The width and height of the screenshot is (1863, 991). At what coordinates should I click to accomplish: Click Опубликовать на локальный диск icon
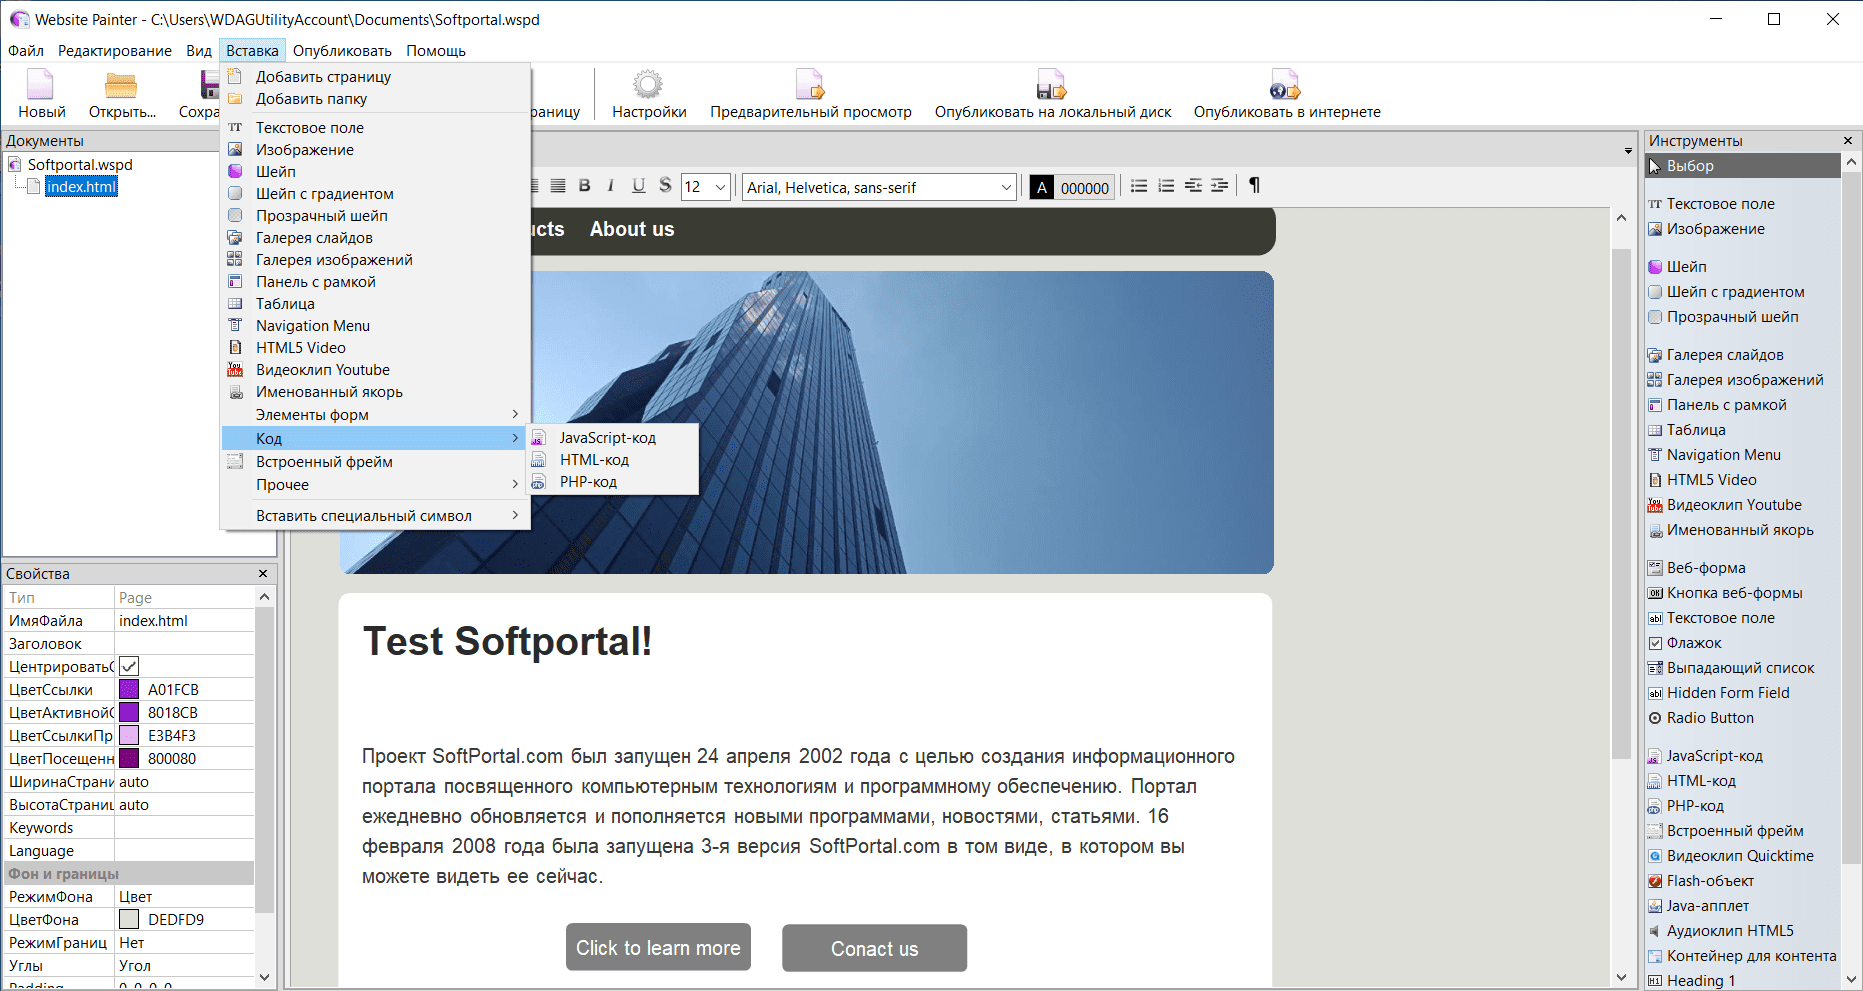(x=1052, y=85)
